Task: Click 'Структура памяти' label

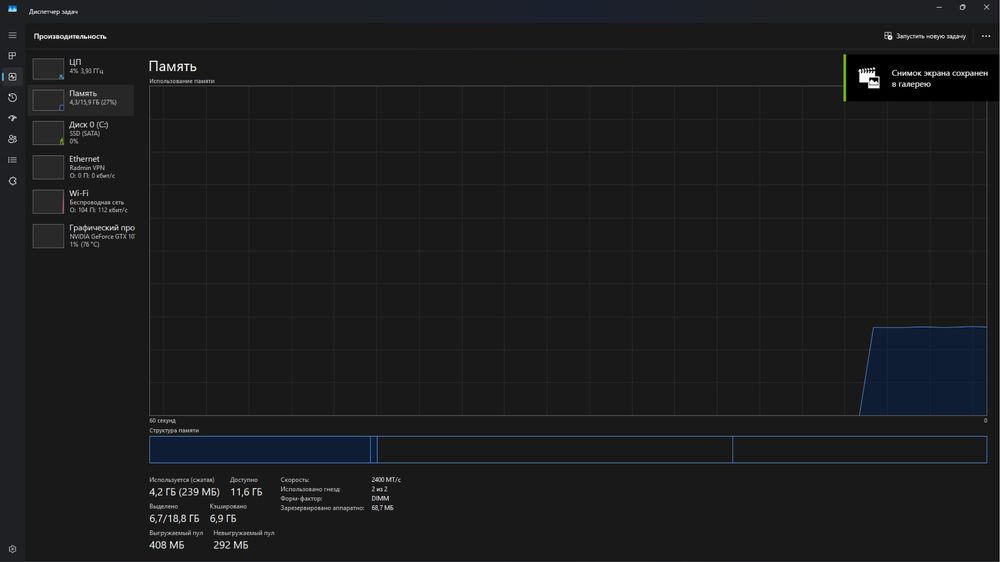Action: click(174, 431)
